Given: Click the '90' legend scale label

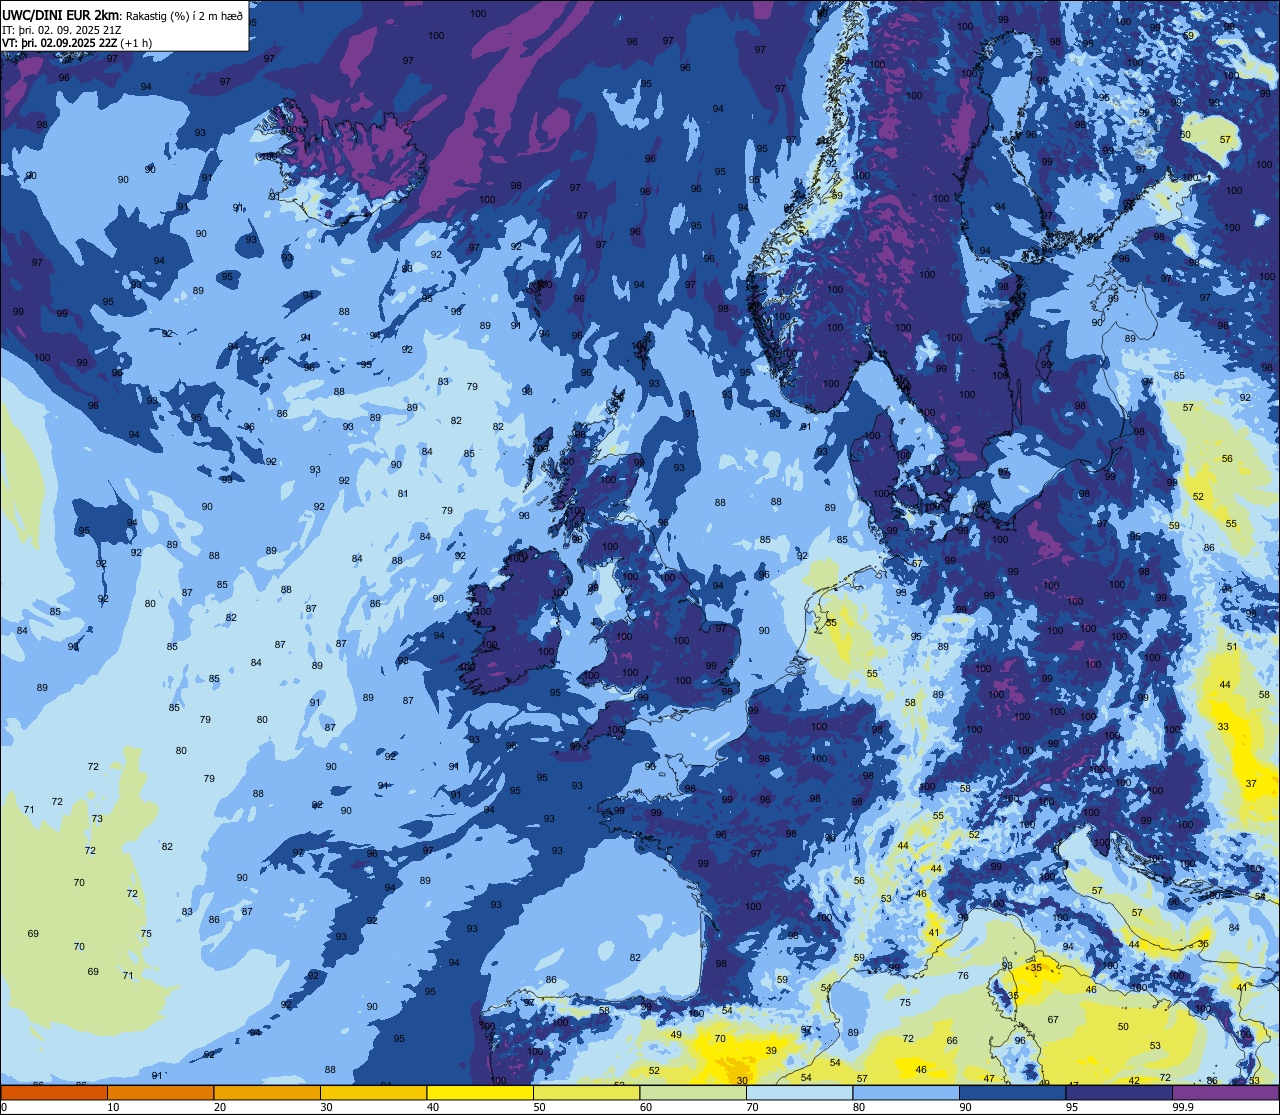Looking at the screenshot, I should (x=965, y=1107).
